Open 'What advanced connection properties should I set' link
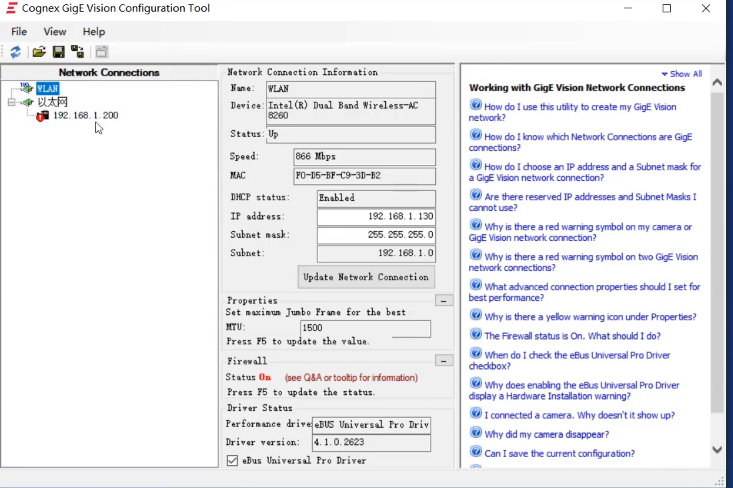The image size is (733, 488). (584, 292)
